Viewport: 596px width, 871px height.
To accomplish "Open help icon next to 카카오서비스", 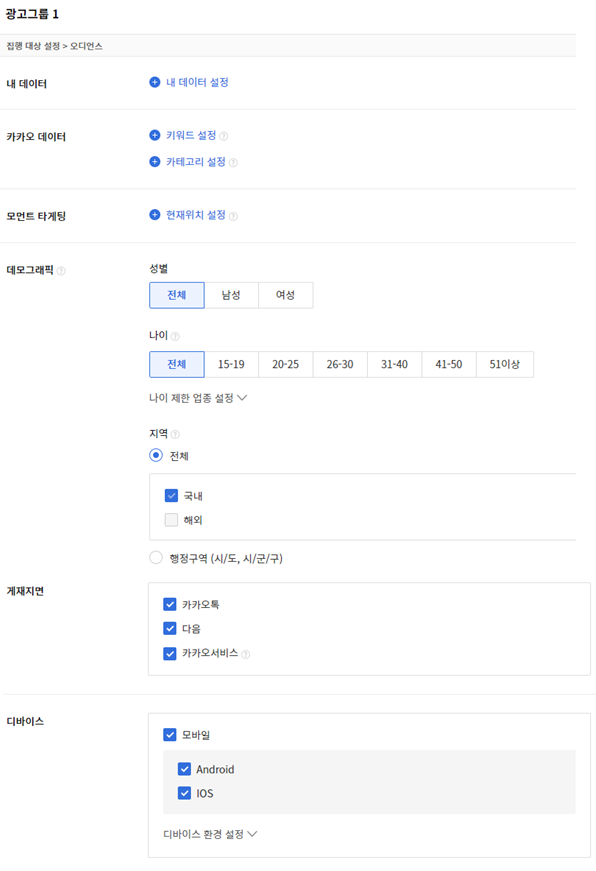I will (246, 654).
